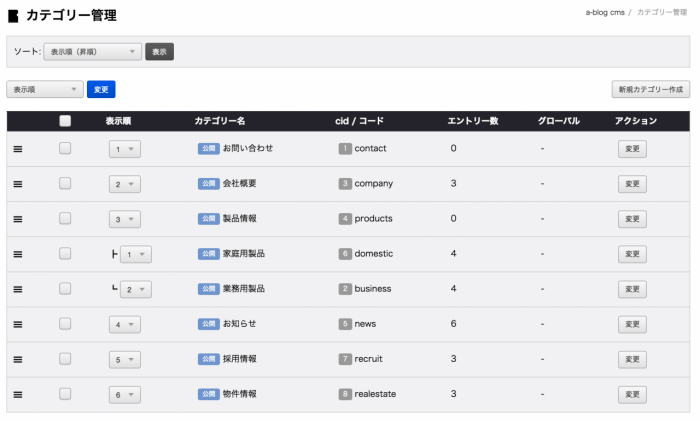The height and width of the screenshot is (421, 700).
Task: Open the order dropdown for 家庭用製品 row
Action: [136, 254]
